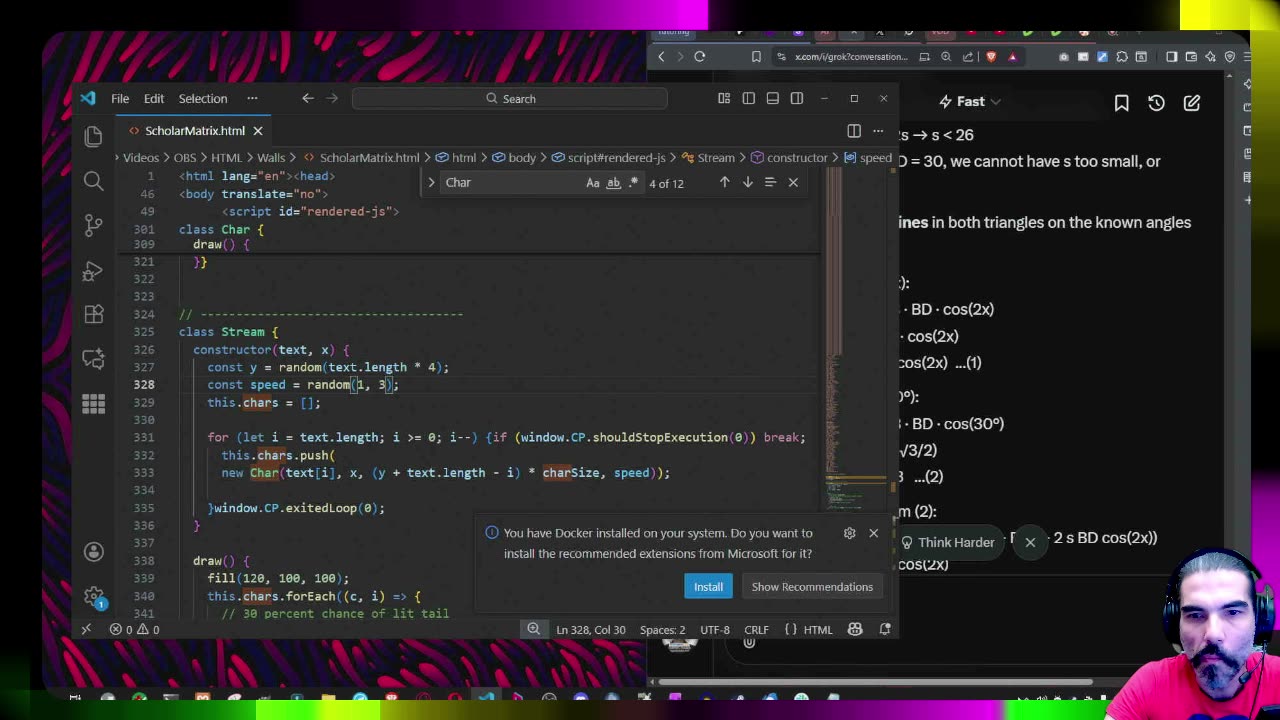Image resolution: width=1280 pixels, height=720 pixels.
Task: Open the Fast model dropdown in Grok
Action: coord(970,101)
